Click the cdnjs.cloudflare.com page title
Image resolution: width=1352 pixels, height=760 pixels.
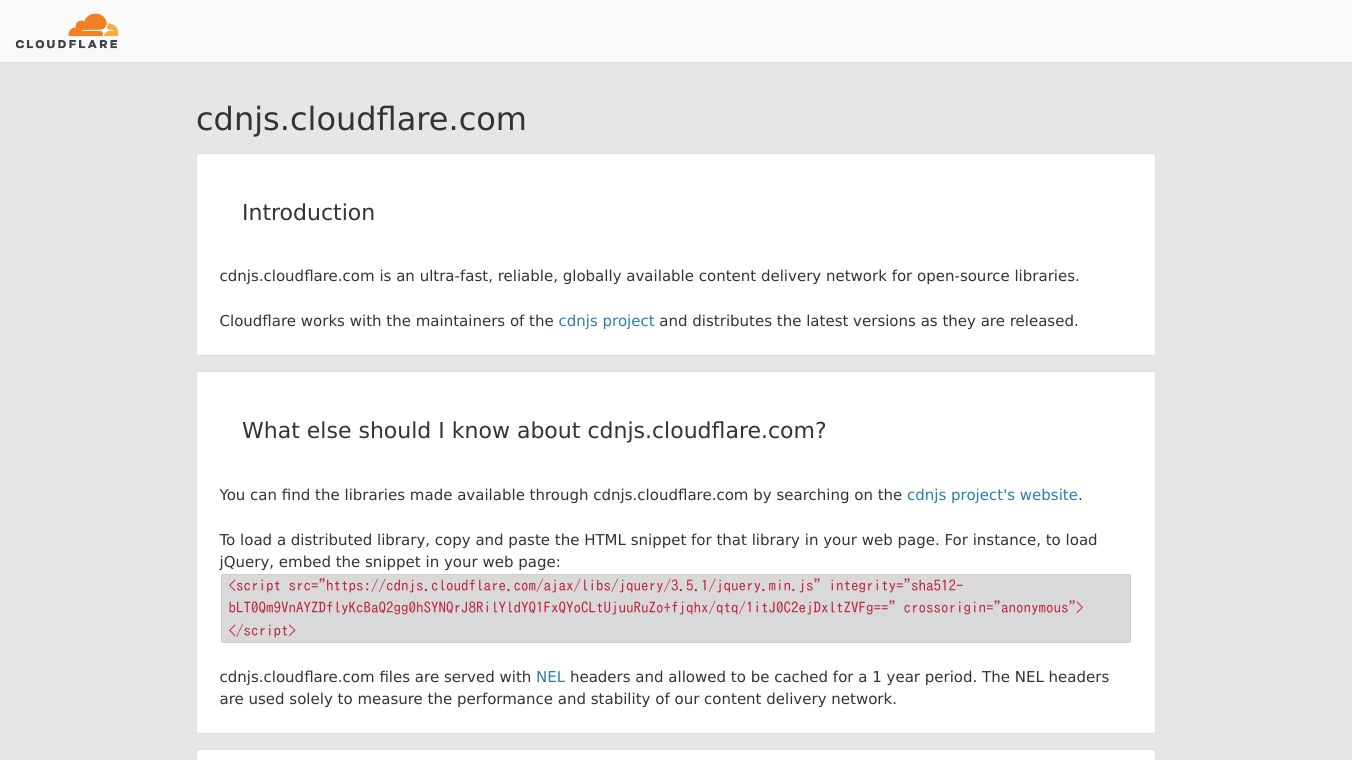pos(361,119)
